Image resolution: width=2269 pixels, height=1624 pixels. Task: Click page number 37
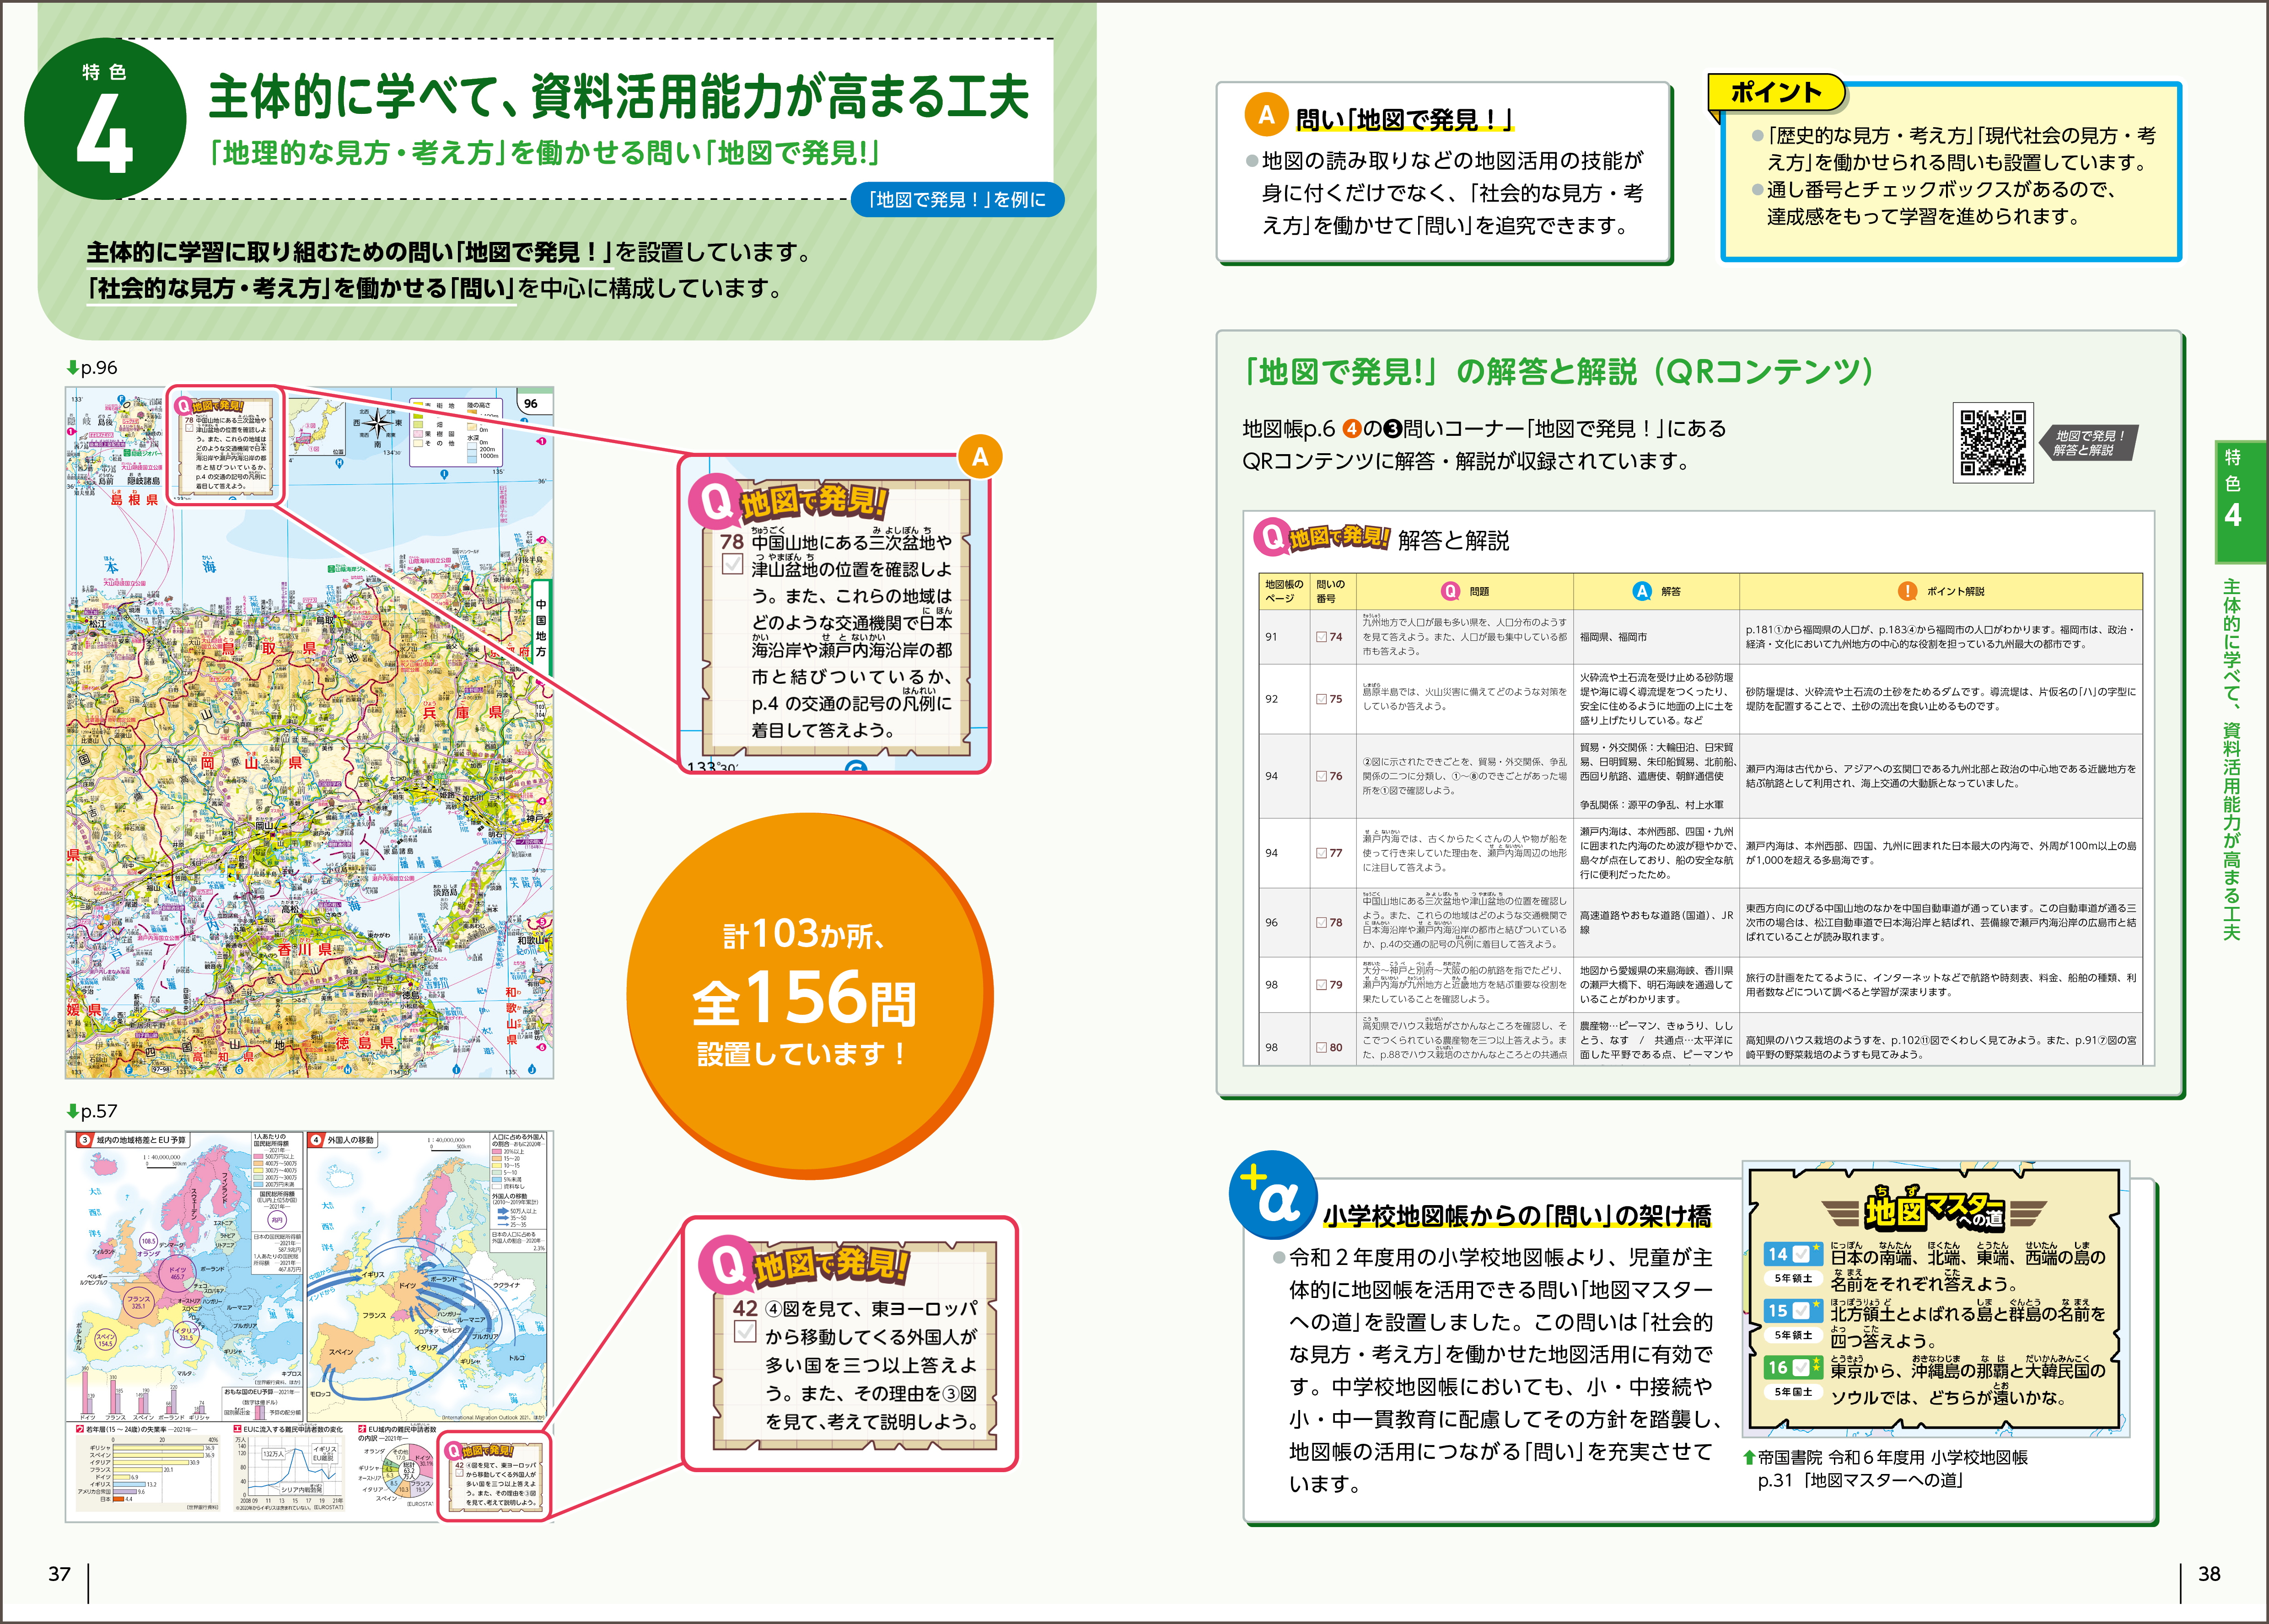[59, 1574]
